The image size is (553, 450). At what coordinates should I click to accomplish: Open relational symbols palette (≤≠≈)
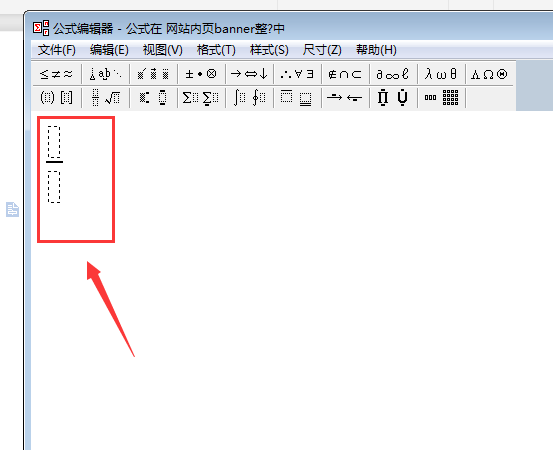tap(56, 74)
